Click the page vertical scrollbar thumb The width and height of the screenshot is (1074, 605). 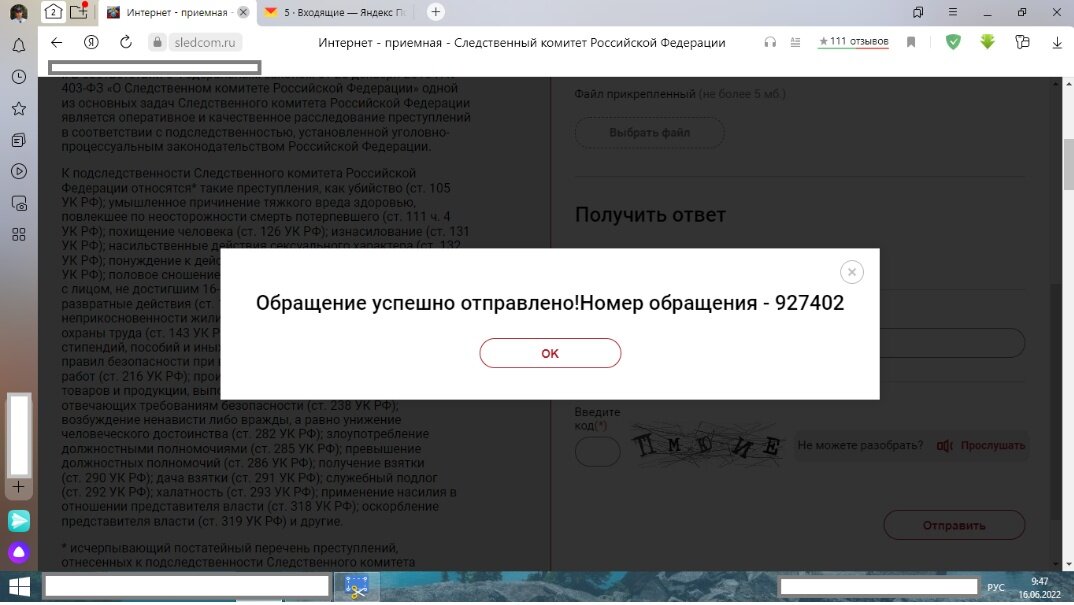click(1068, 164)
